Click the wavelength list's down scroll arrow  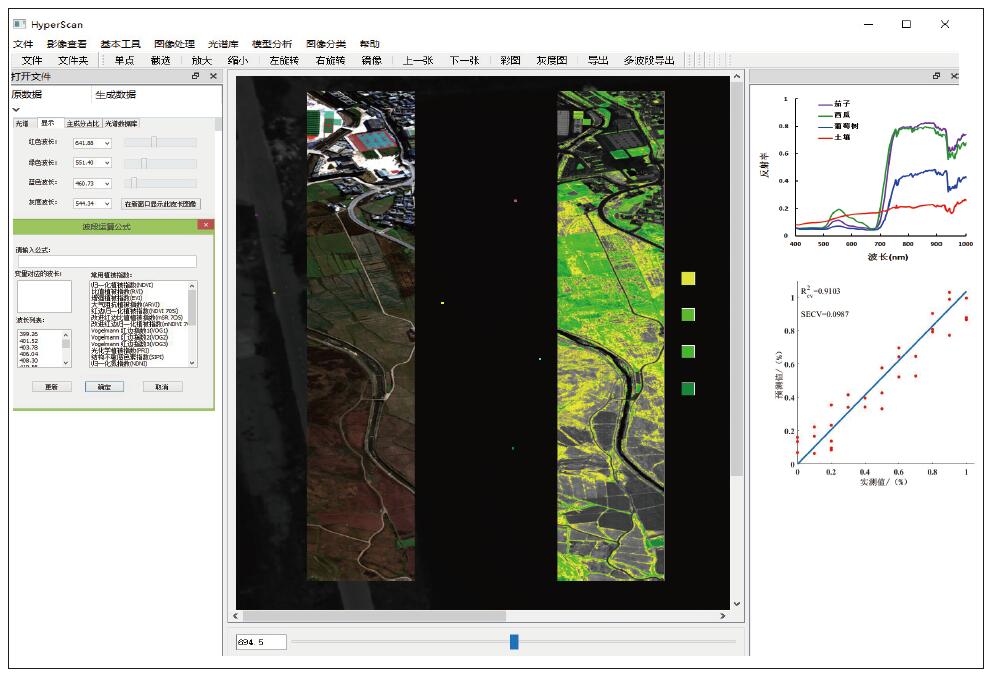66,363
